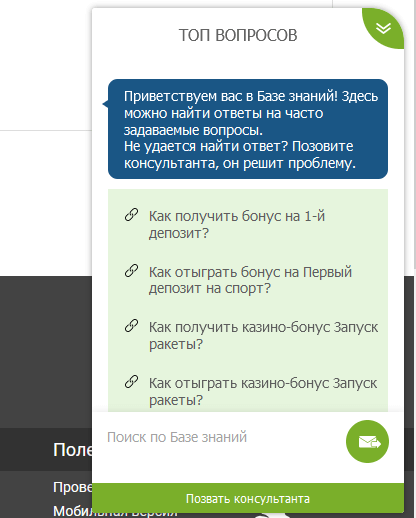The image size is (416, 518).
Task: Click the 'ТОП ВОПРОСОВ' header title
Action: [x=238, y=35]
